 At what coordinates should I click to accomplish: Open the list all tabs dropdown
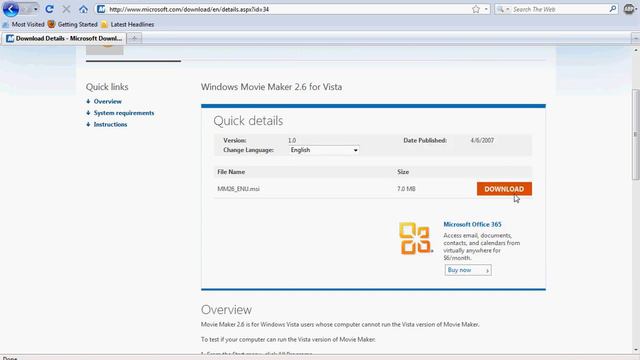coord(635,38)
